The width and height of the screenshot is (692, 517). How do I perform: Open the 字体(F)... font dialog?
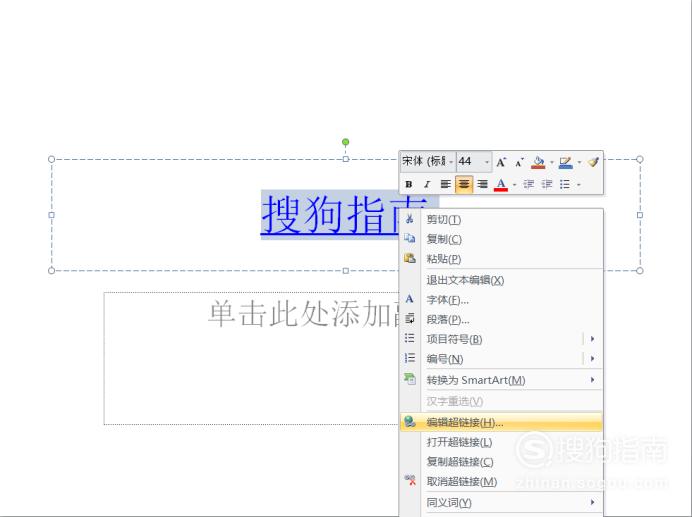(501, 300)
